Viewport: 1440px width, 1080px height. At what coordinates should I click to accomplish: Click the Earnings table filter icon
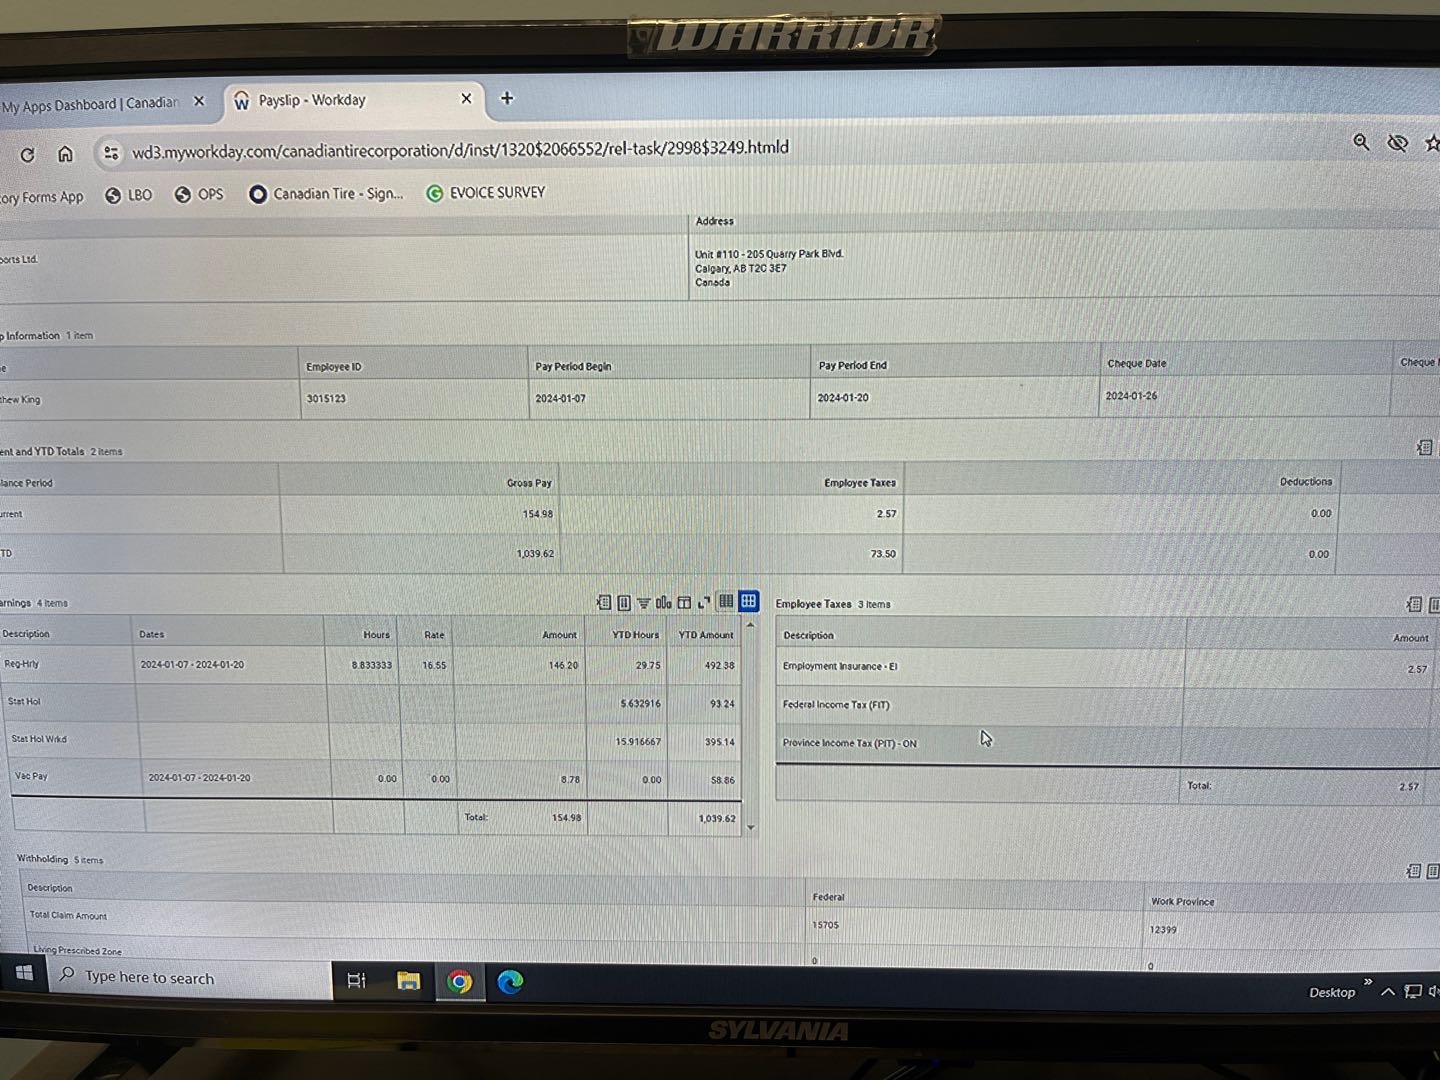pos(643,602)
